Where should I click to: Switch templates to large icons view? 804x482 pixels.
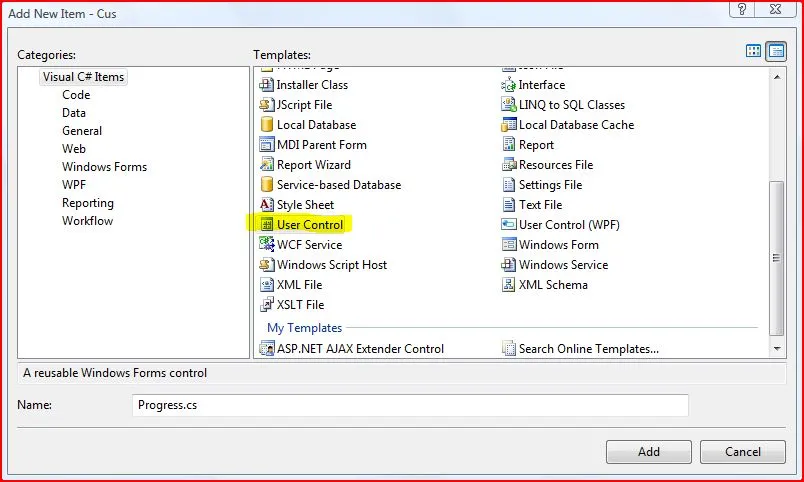pyautogui.click(x=753, y=51)
